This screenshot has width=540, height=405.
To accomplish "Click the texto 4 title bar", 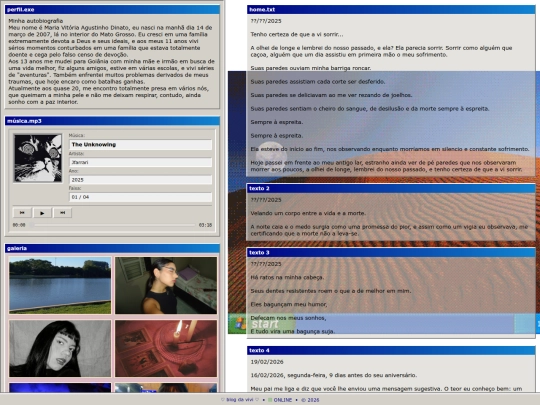I will coord(391,350).
